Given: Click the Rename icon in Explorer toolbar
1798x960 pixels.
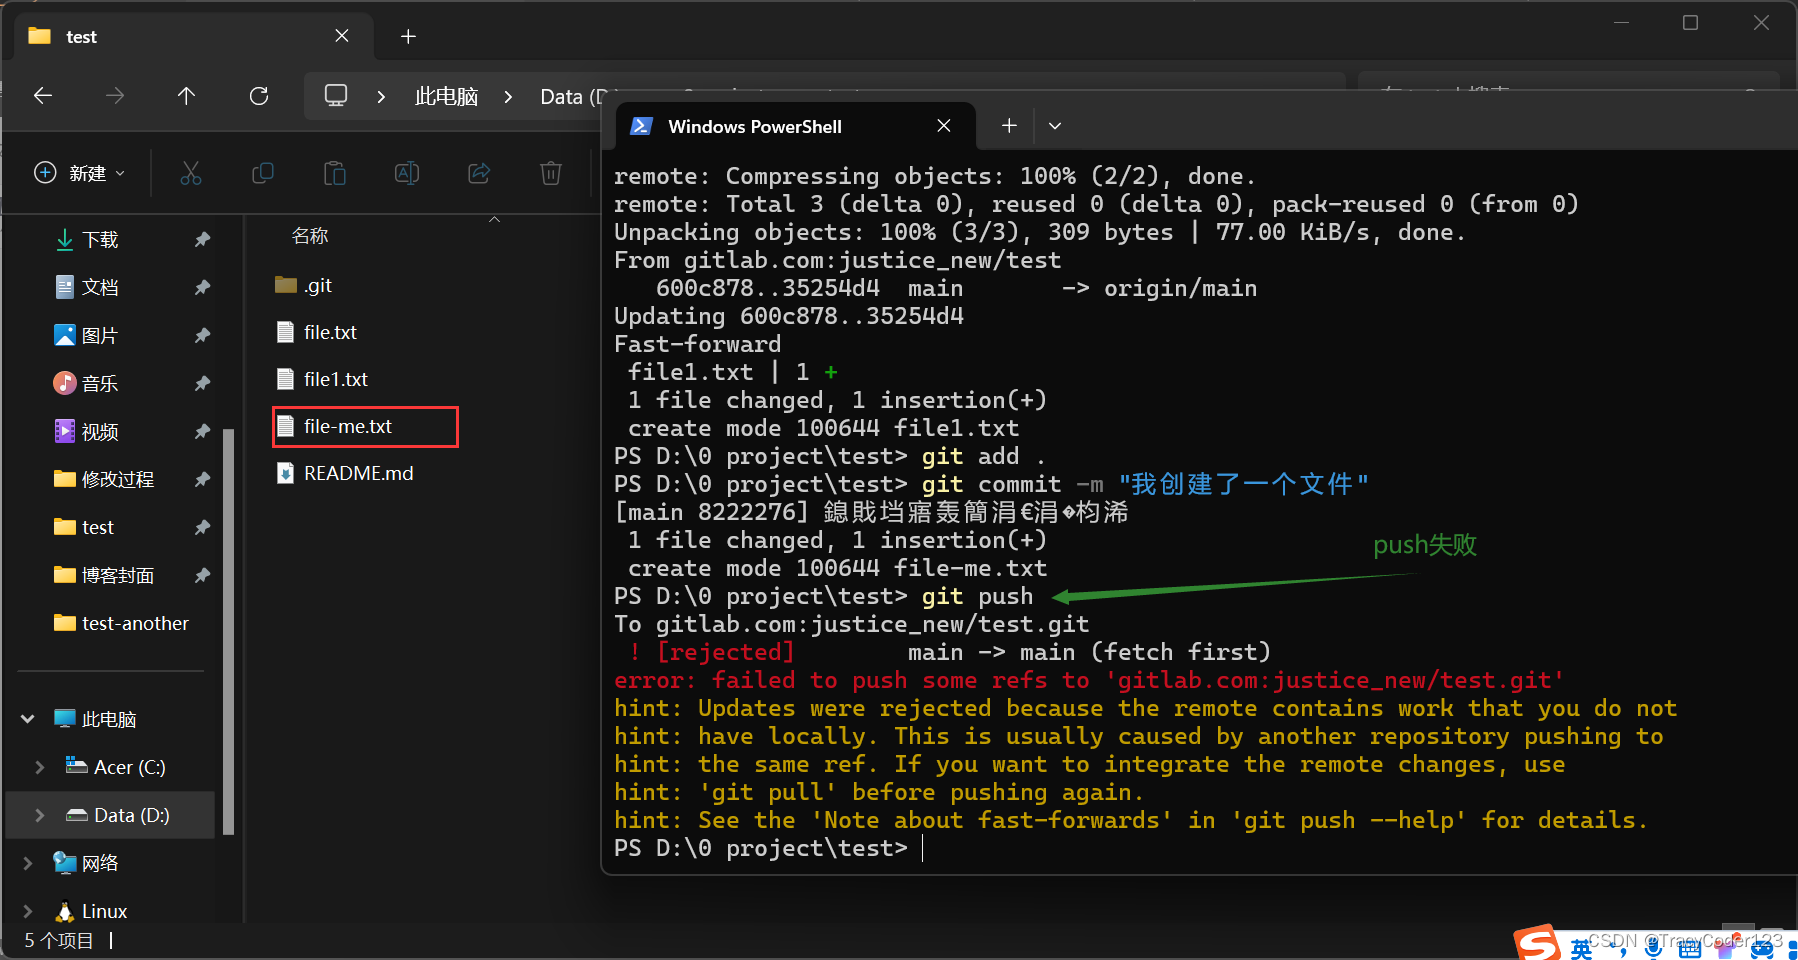Looking at the screenshot, I should 407,173.
